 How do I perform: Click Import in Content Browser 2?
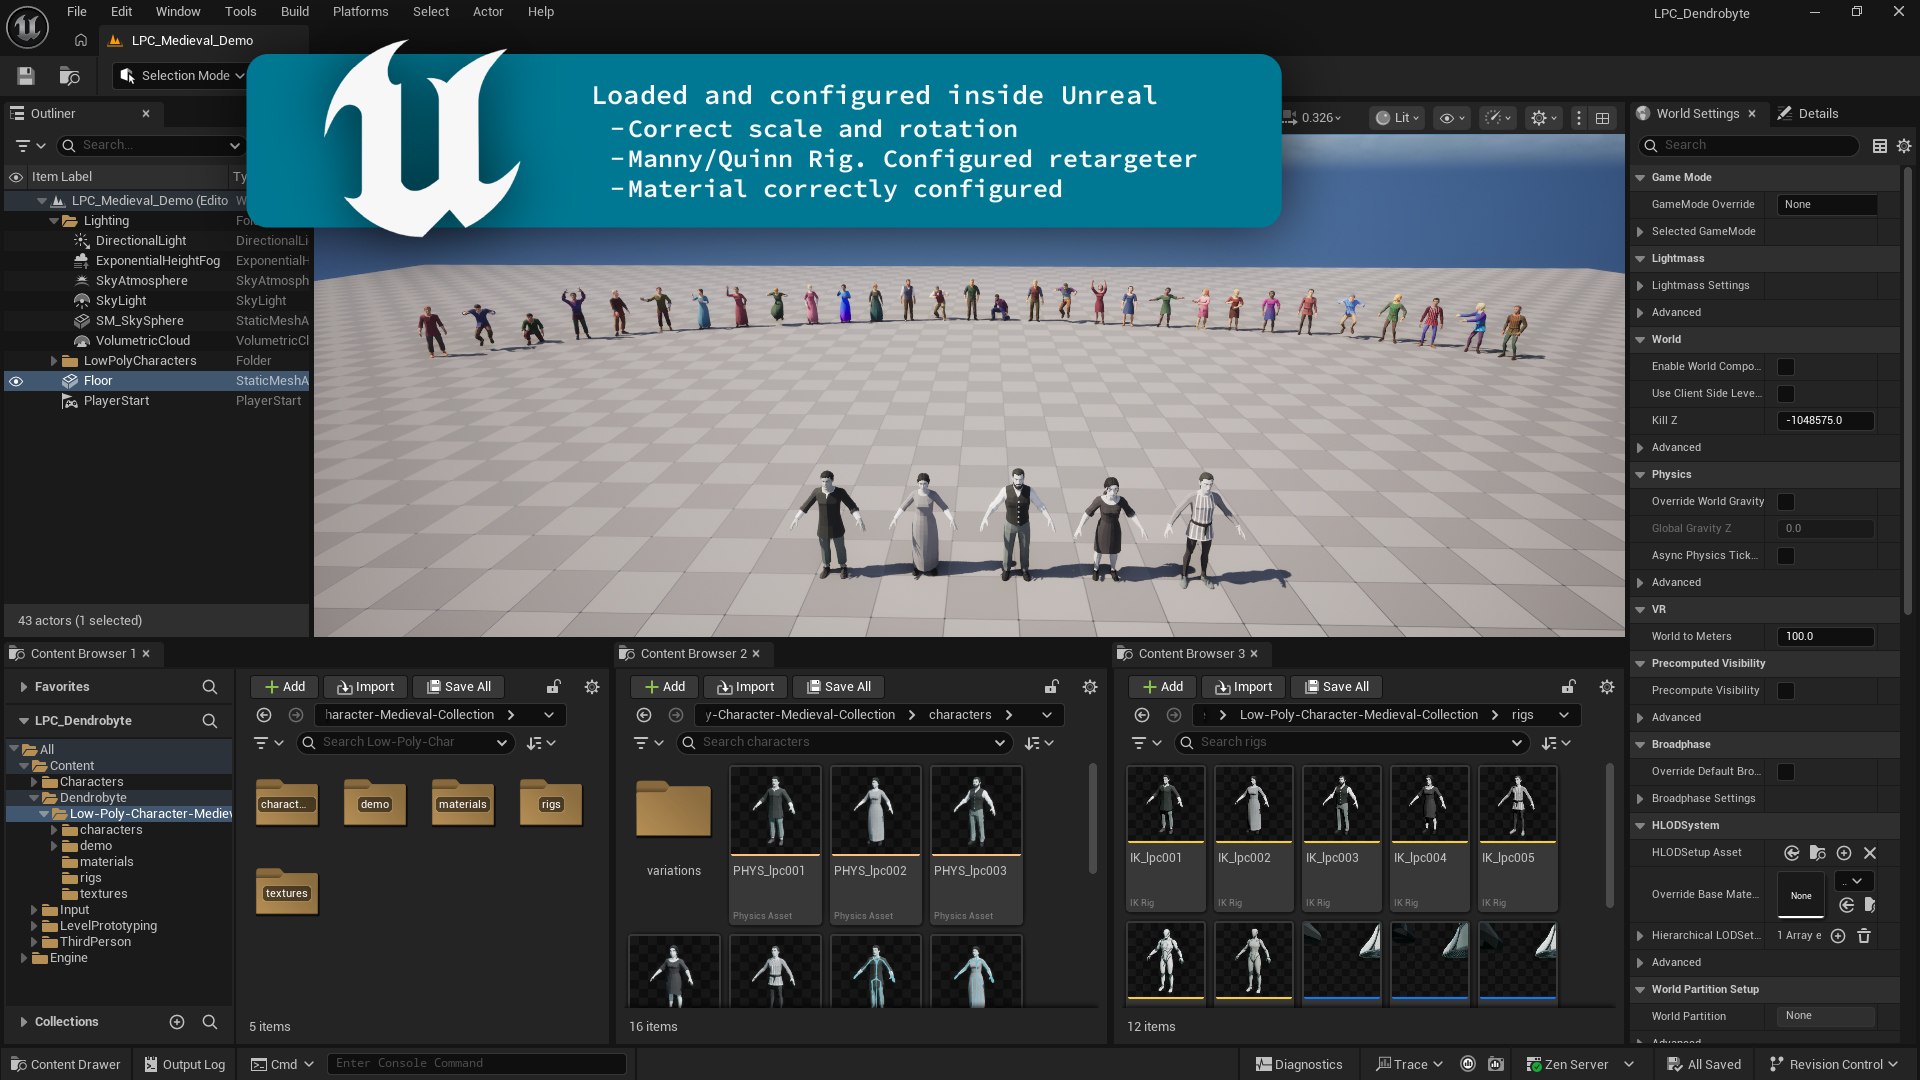746,687
